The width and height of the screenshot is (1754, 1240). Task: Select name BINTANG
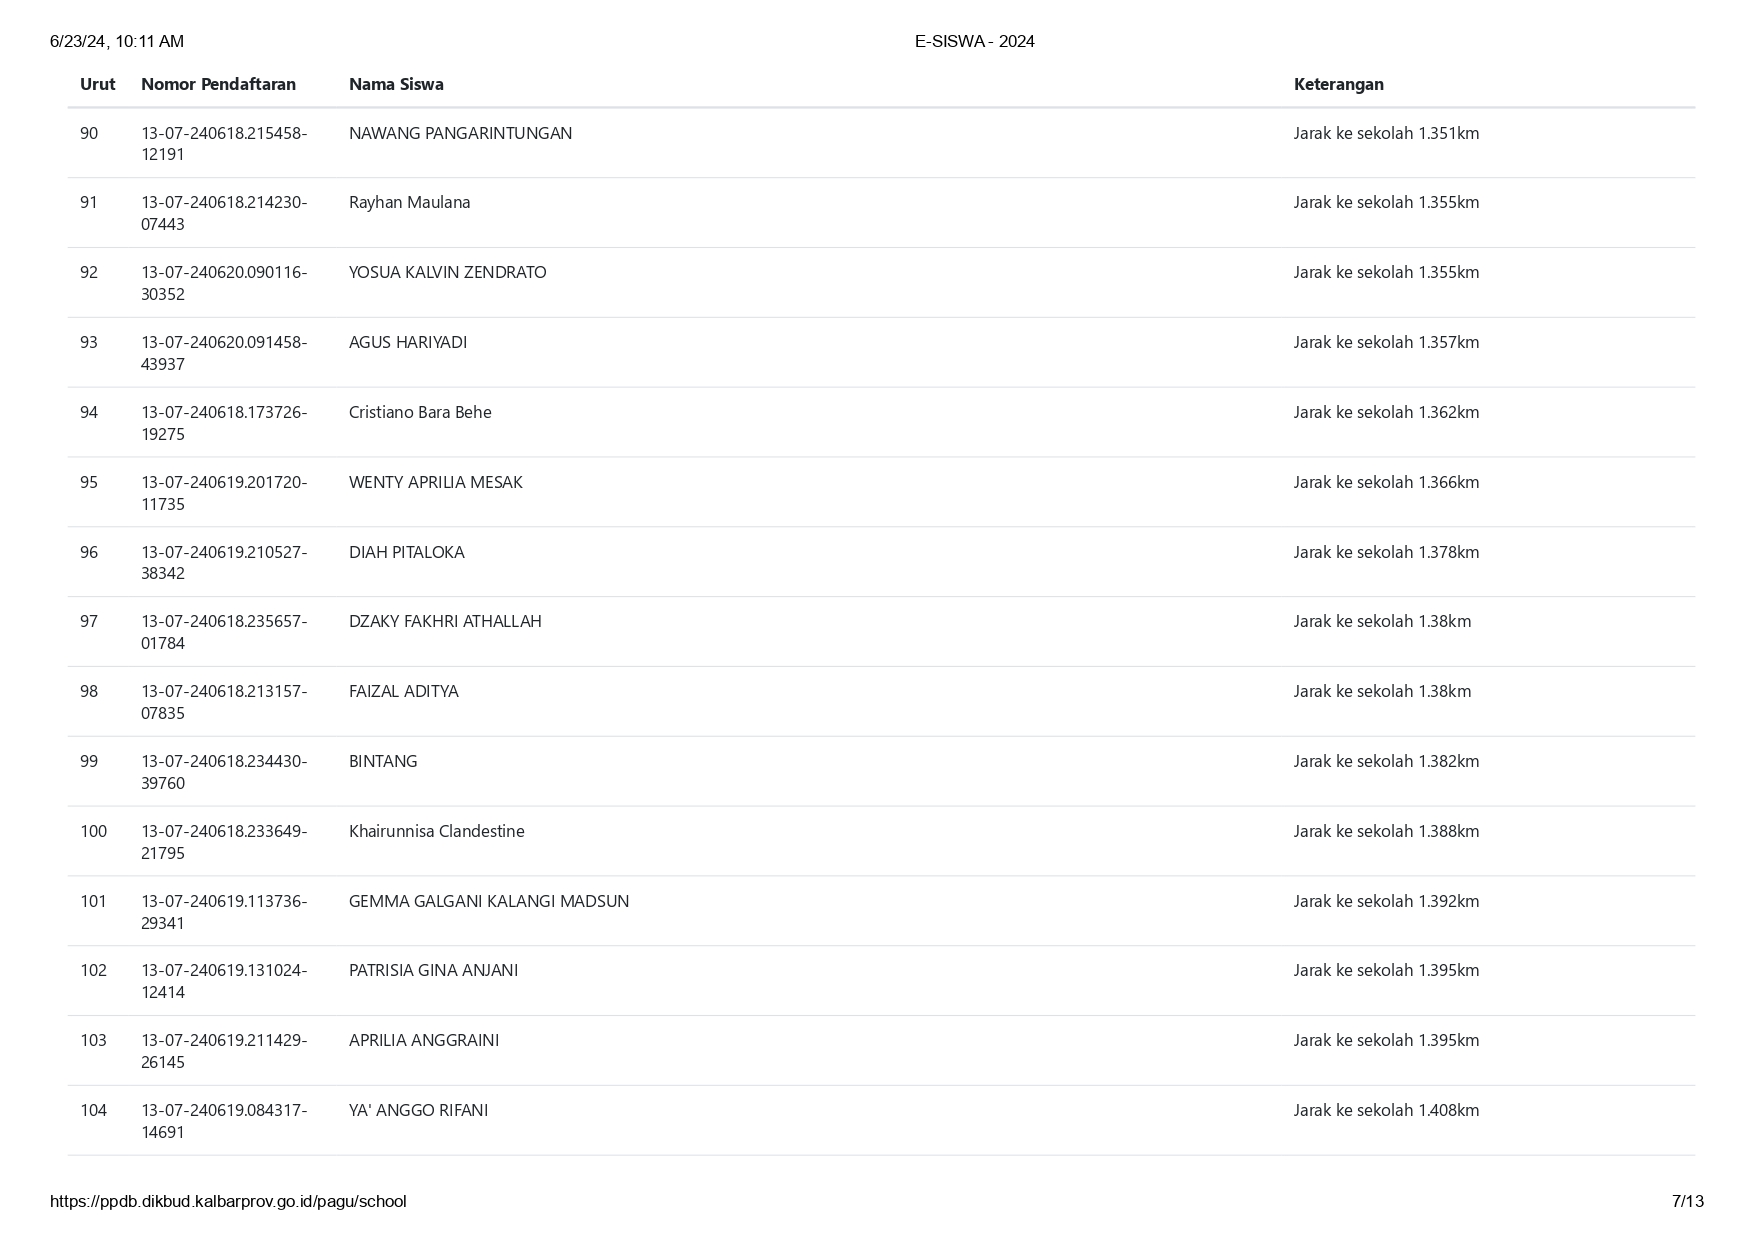click(x=383, y=761)
